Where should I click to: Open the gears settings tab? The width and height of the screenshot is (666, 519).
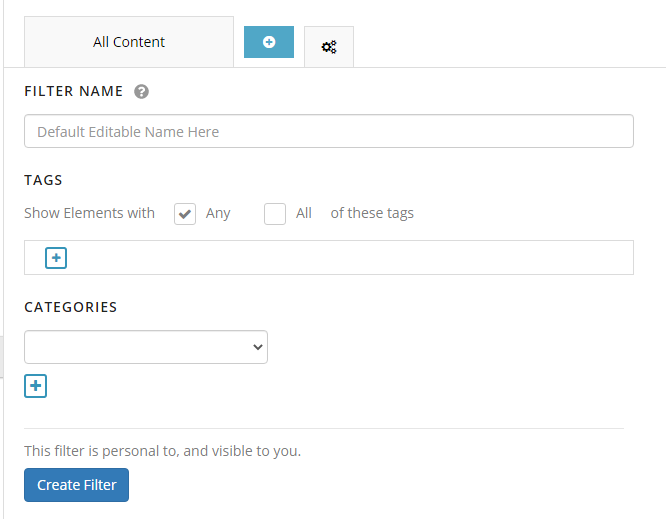pyautogui.click(x=329, y=47)
